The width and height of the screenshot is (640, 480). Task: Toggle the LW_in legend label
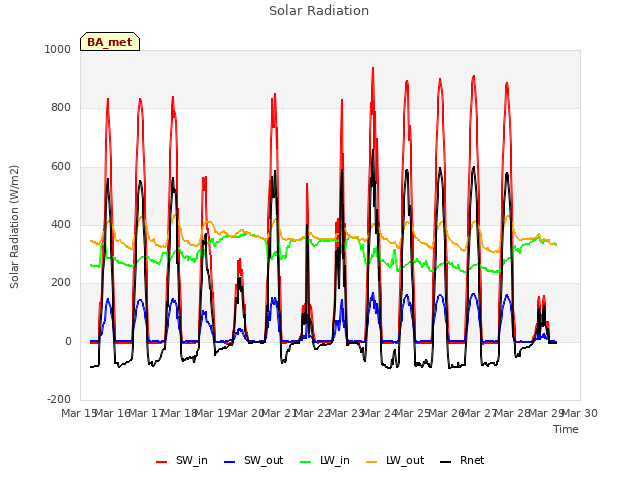click(x=335, y=460)
